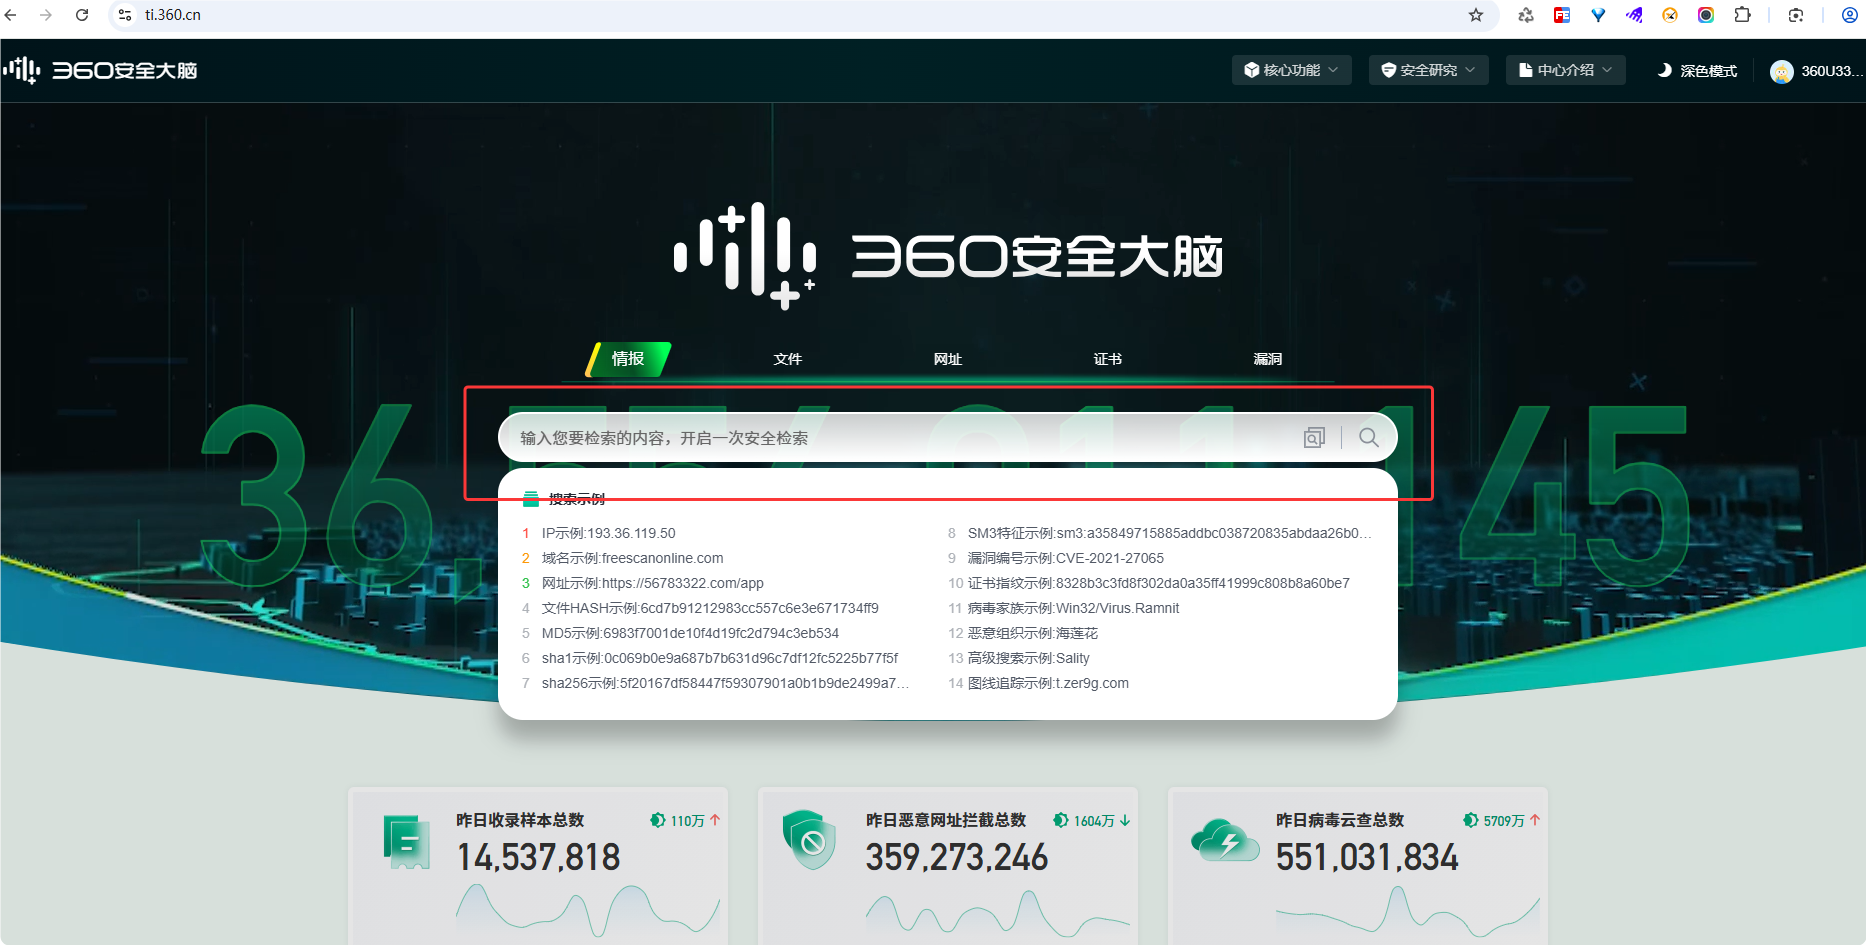Viewport: 1866px width, 945px height.
Task: Select 网址示例 https://56783322.com/app
Action: [x=652, y=583]
